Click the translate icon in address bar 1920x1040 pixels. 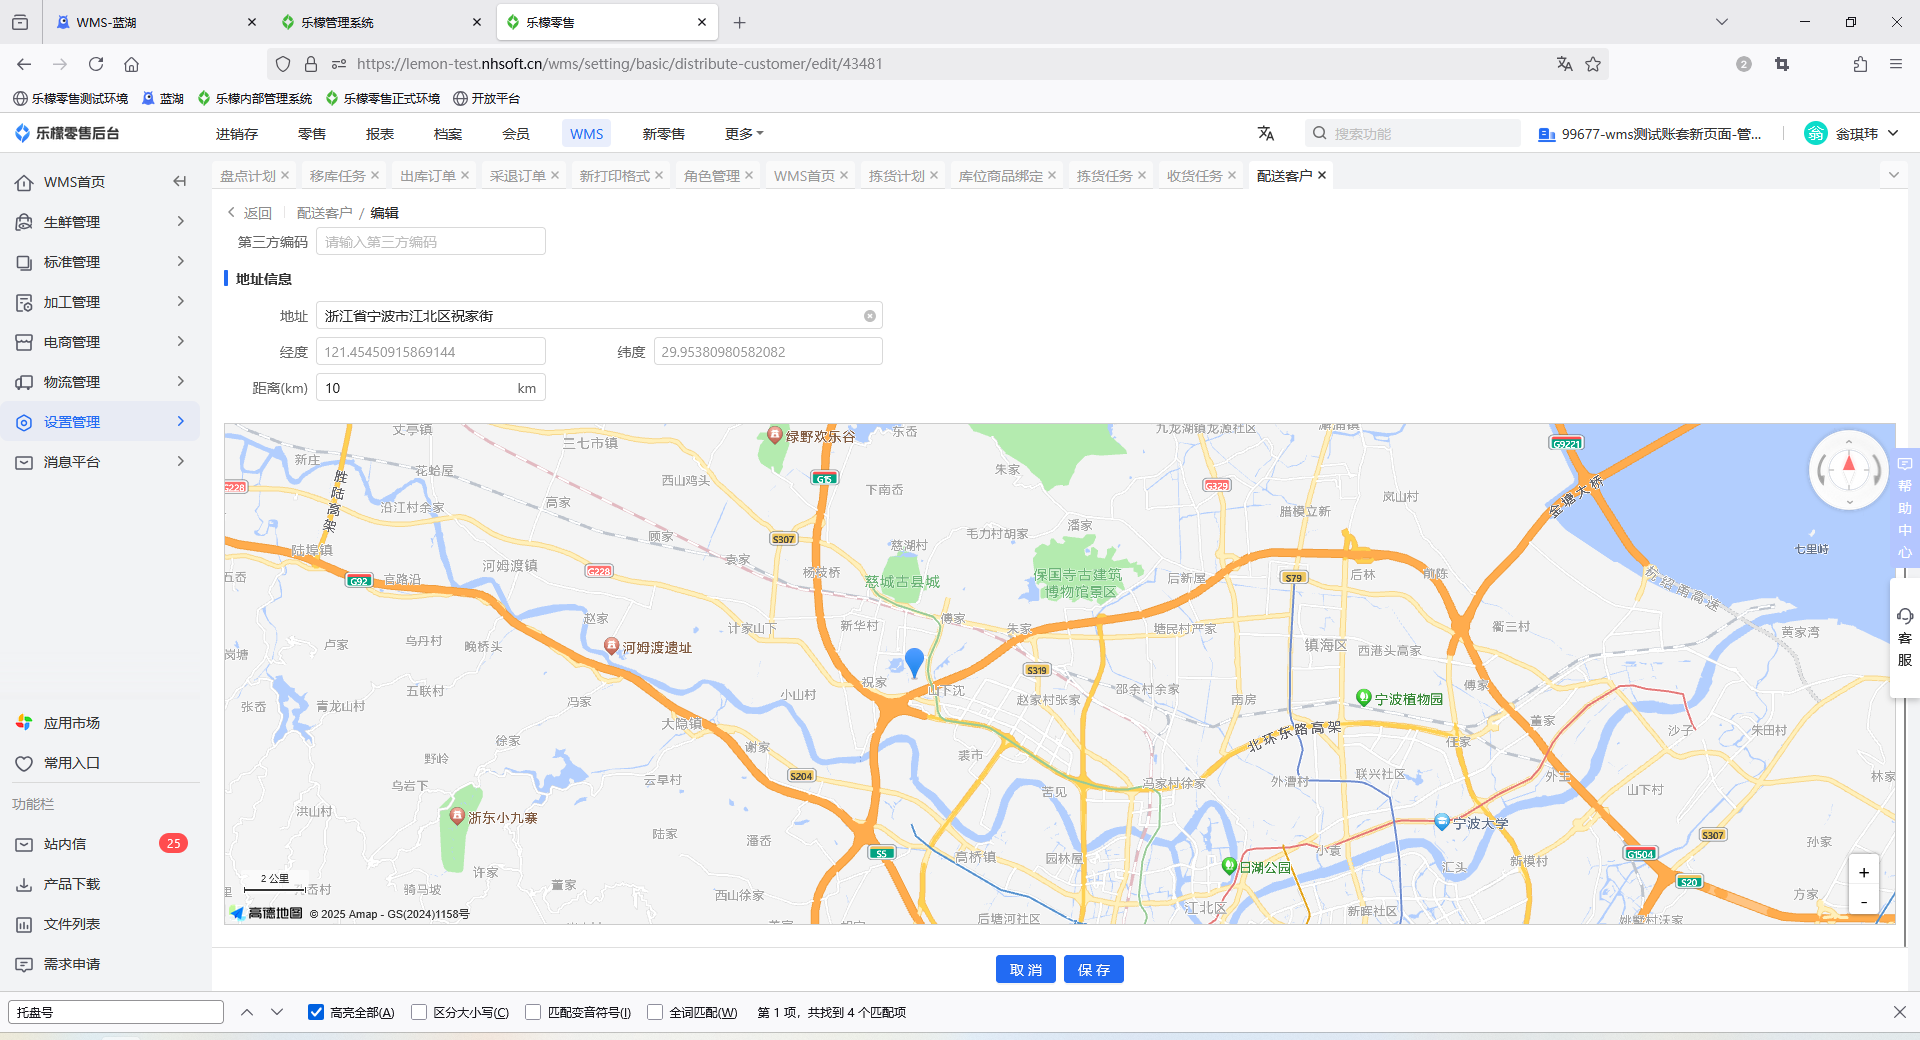[1565, 64]
